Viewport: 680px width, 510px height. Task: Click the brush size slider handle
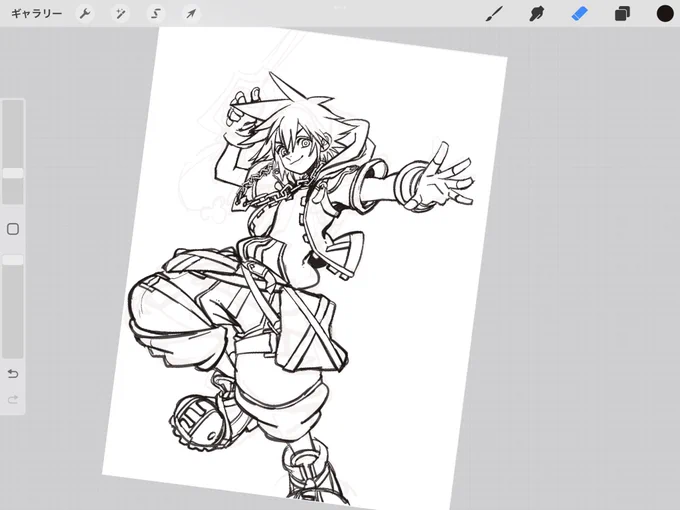click(13, 173)
